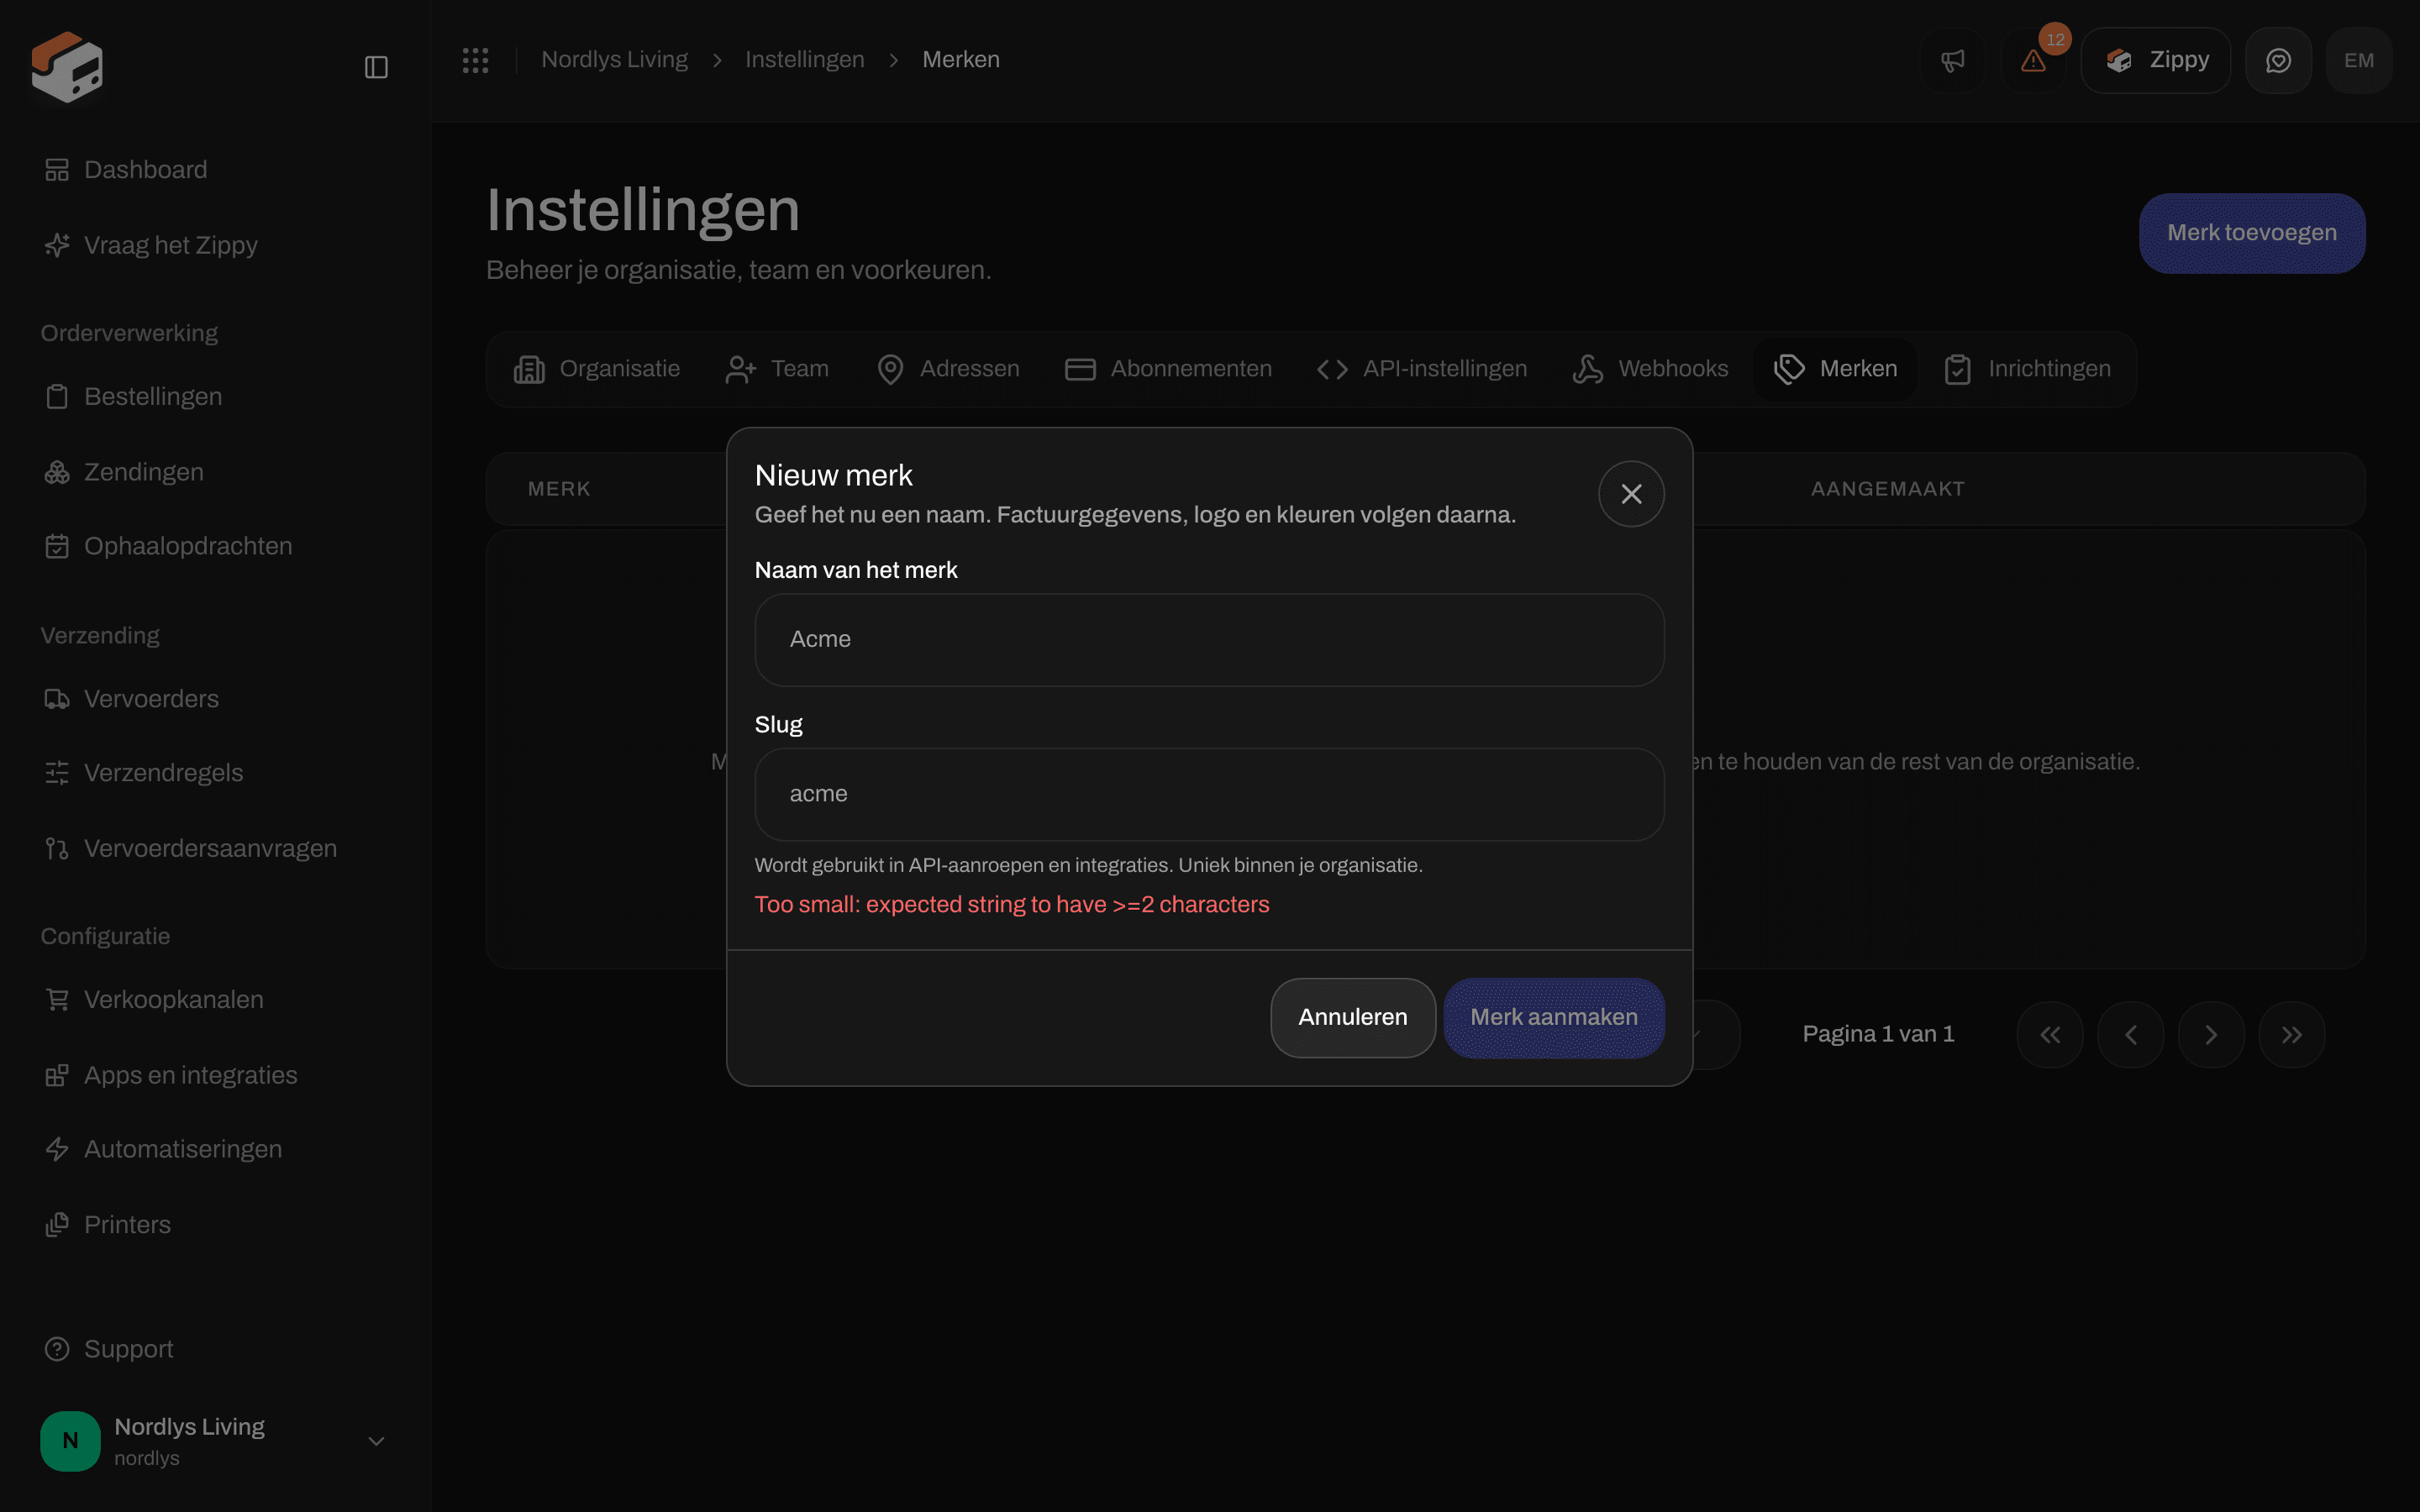The width and height of the screenshot is (2420, 1512).
Task: Open Verzendregels page
Action: 215,773
